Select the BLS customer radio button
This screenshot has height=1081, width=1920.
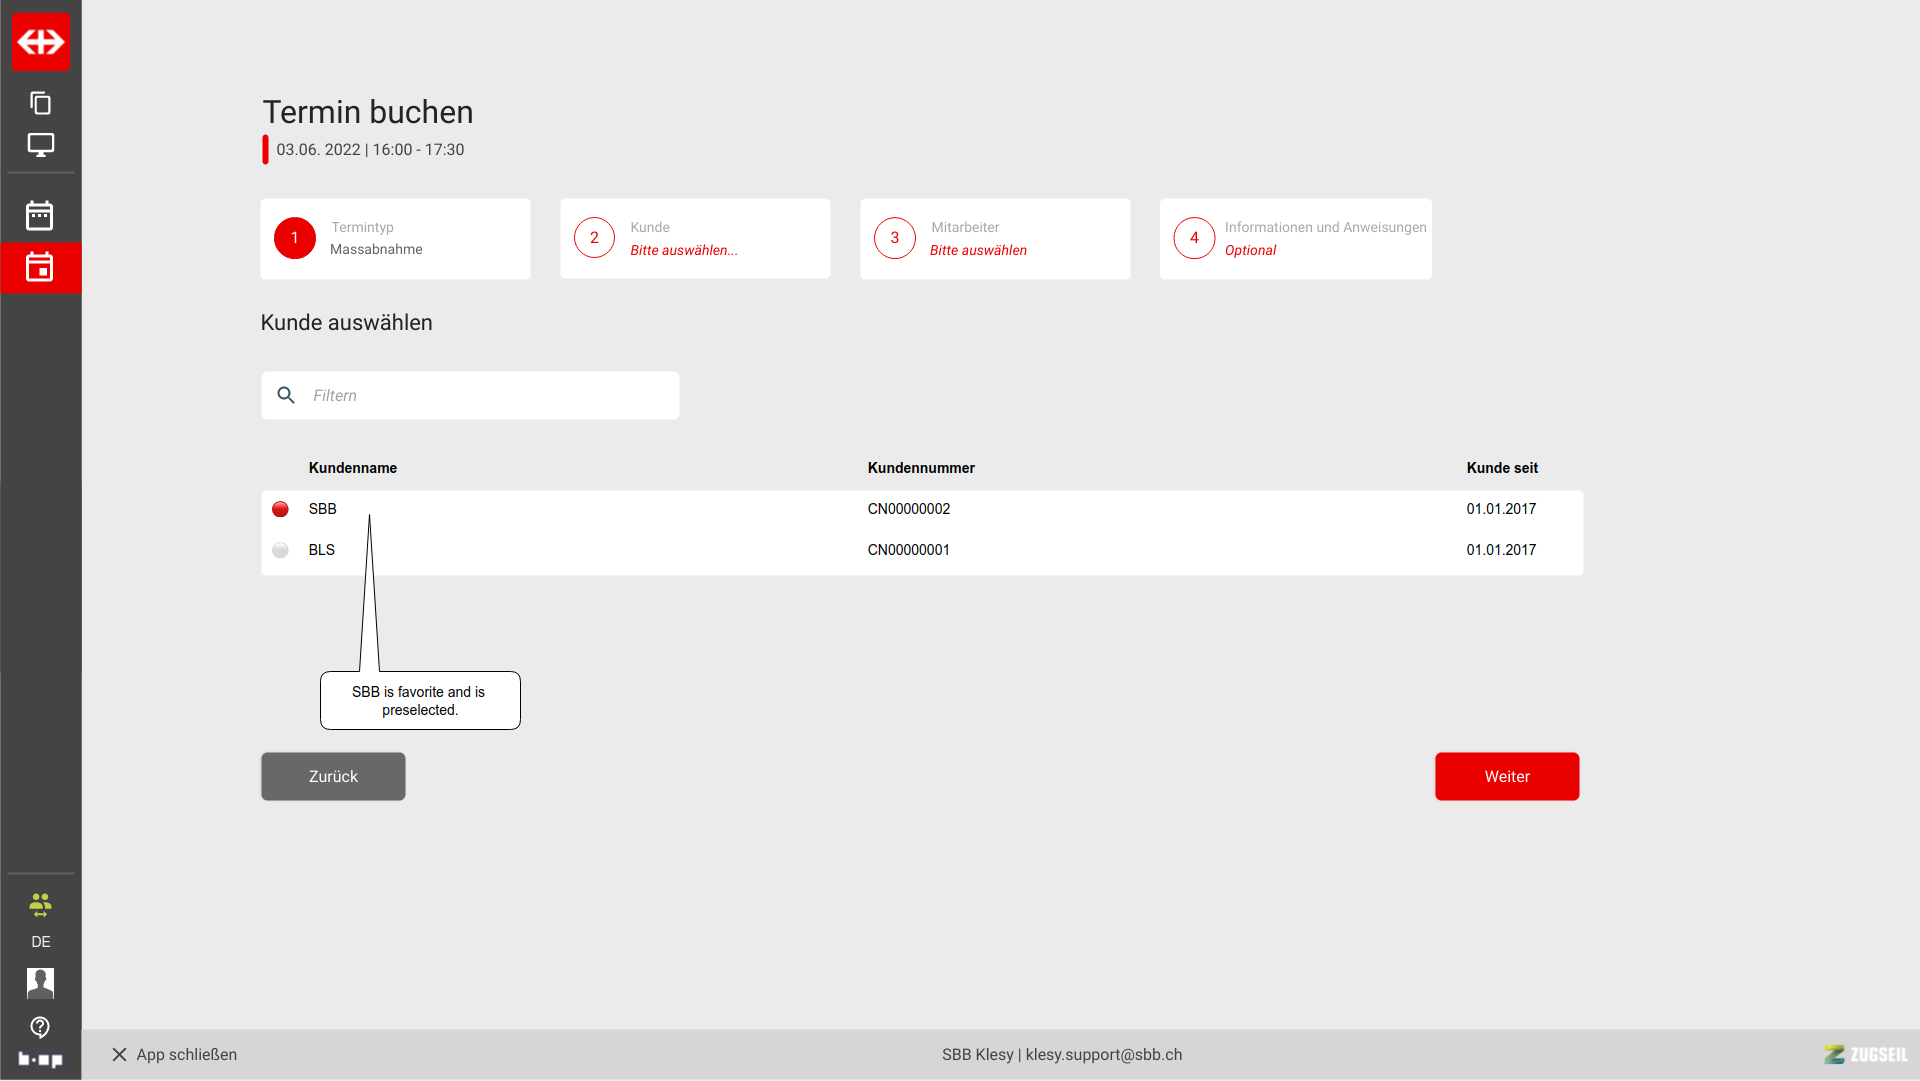point(281,550)
